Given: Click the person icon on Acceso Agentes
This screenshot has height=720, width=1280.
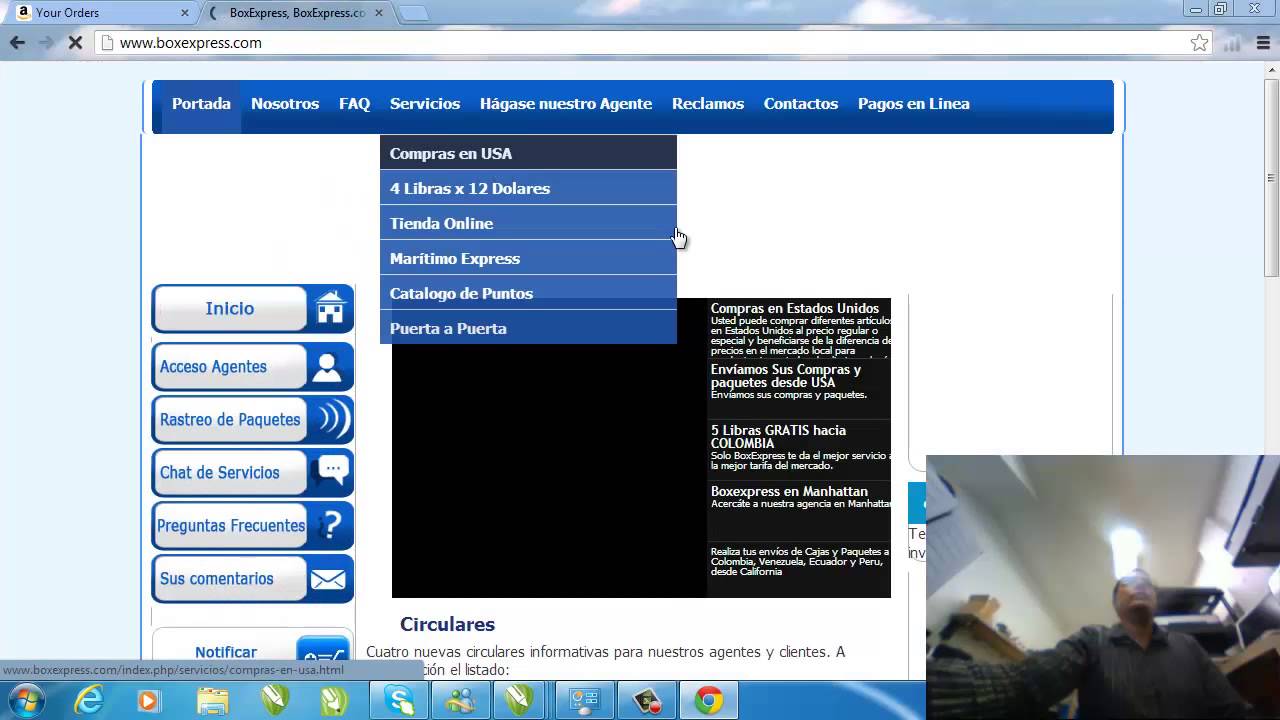Looking at the screenshot, I should [x=327, y=367].
